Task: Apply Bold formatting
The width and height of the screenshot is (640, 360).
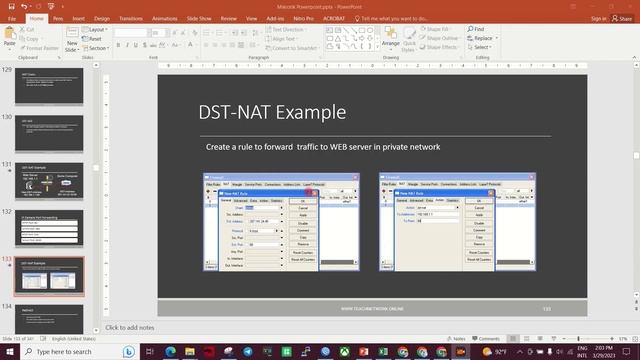Action: 118,45
